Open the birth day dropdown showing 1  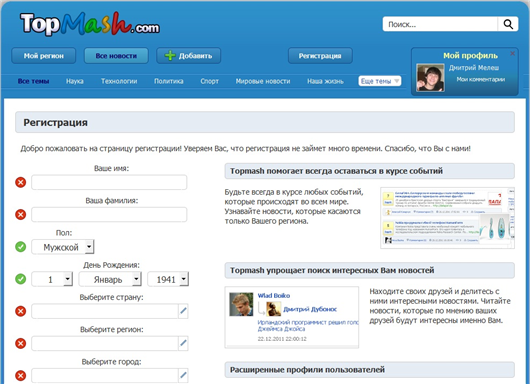click(52, 279)
